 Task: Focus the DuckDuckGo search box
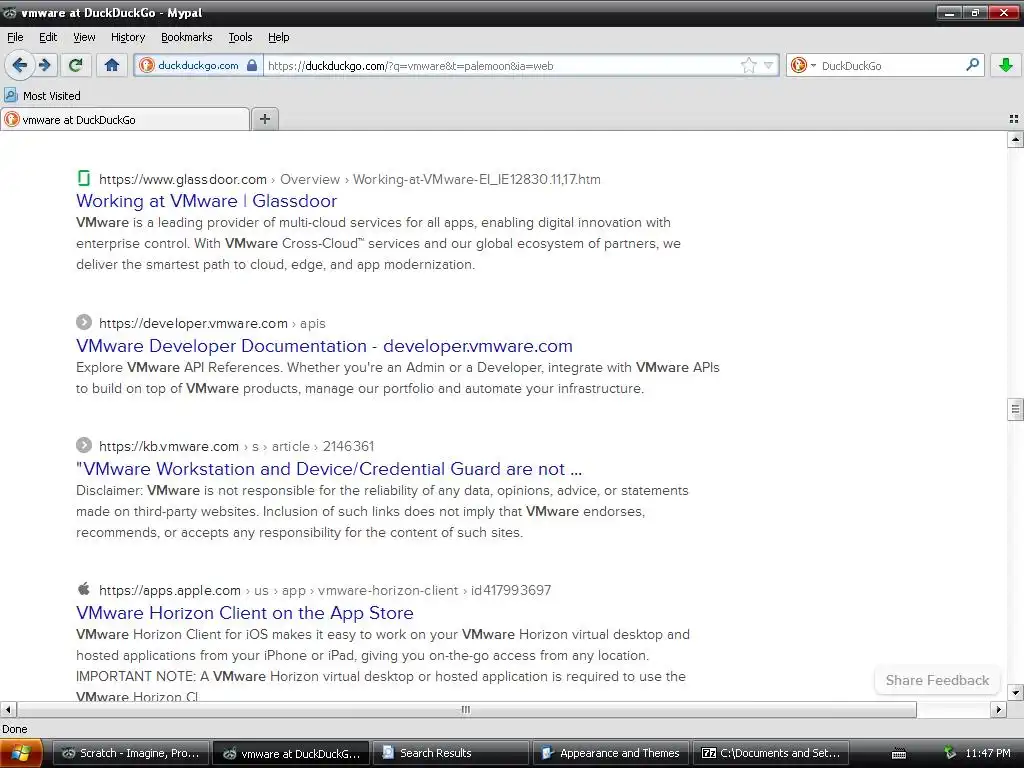point(891,65)
